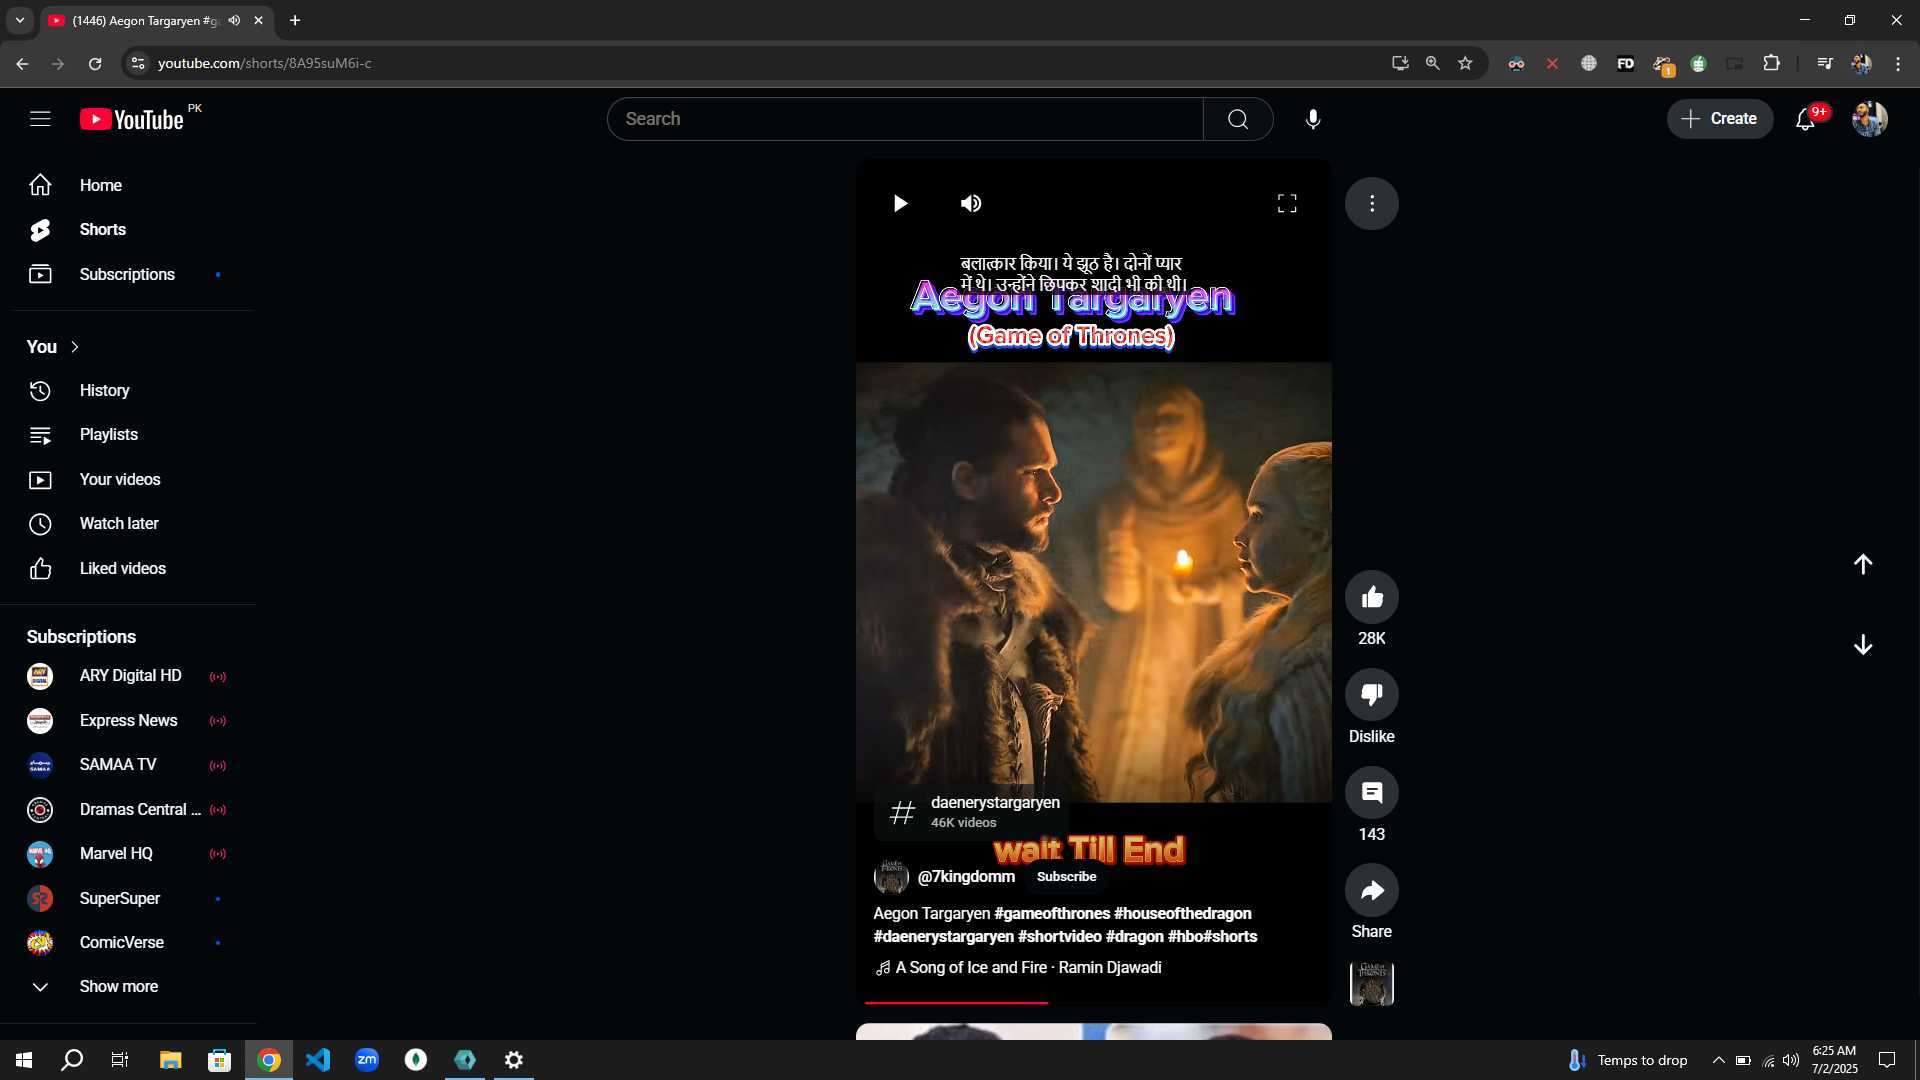Open the SuperSuper channel
This screenshot has height=1080, width=1920.
tap(128, 899)
